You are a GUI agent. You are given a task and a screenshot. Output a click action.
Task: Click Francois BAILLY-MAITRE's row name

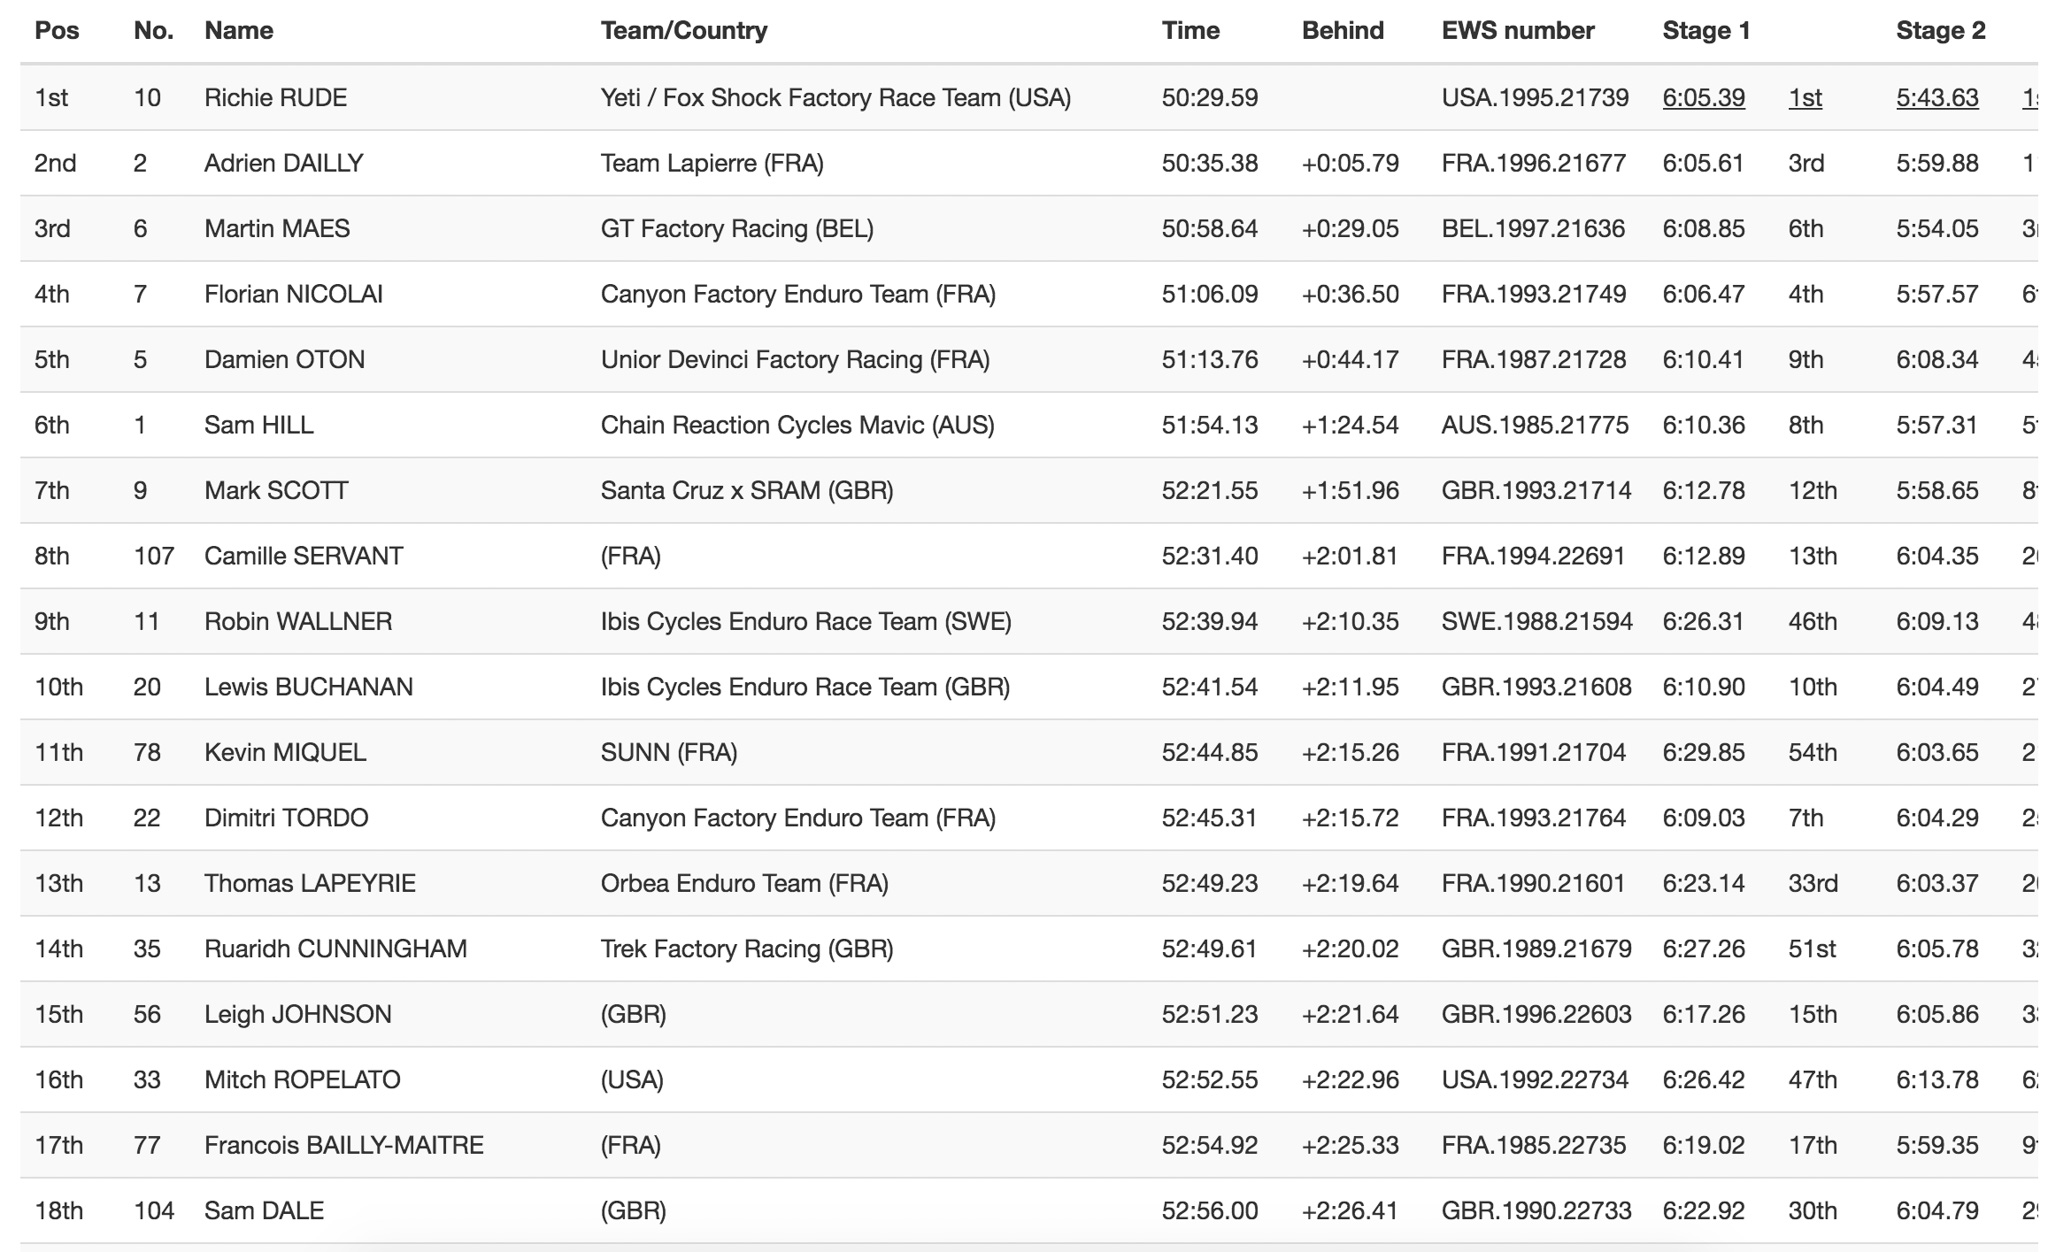pyautogui.click(x=344, y=1145)
